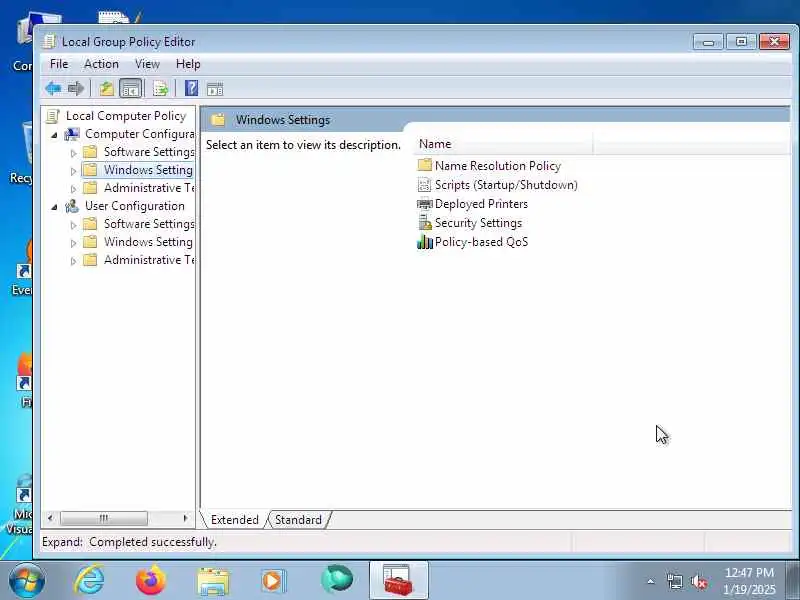The width and height of the screenshot is (800, 600).
Task: Toggle Show/Hide Action Pane toolbar icon
Action: (215, 89)
